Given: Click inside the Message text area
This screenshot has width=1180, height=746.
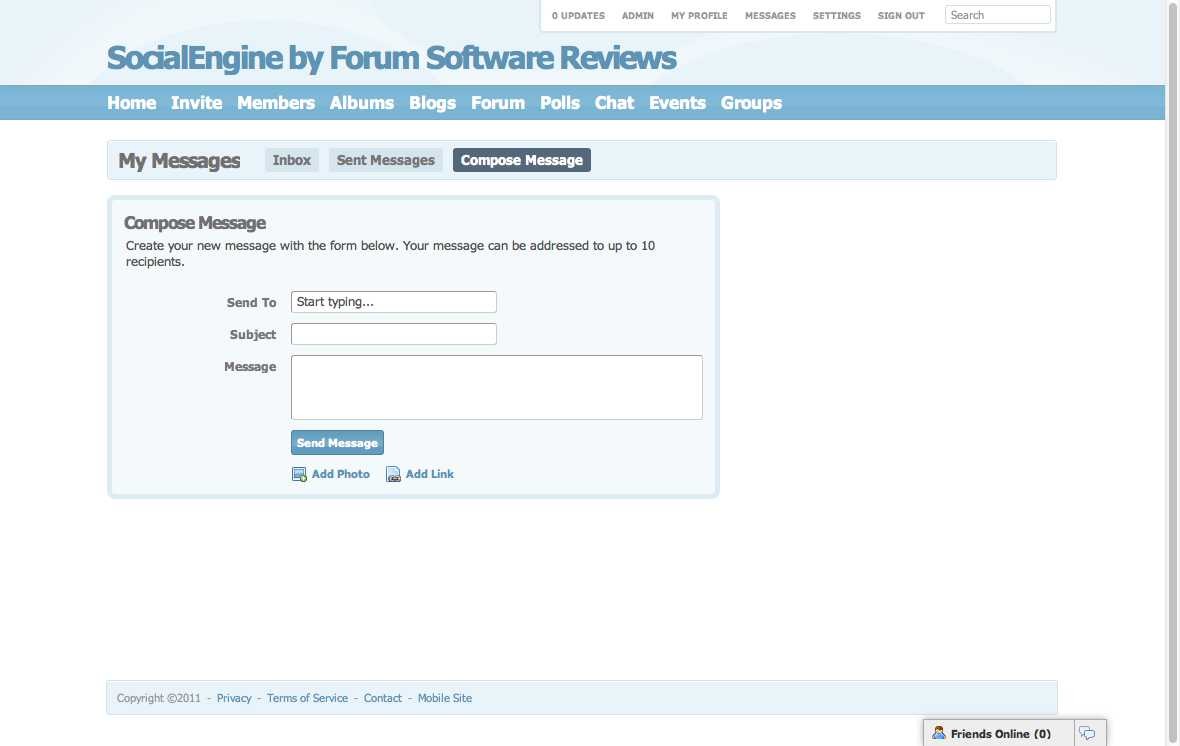Looking at the screenshot, I should click(497, 388).
